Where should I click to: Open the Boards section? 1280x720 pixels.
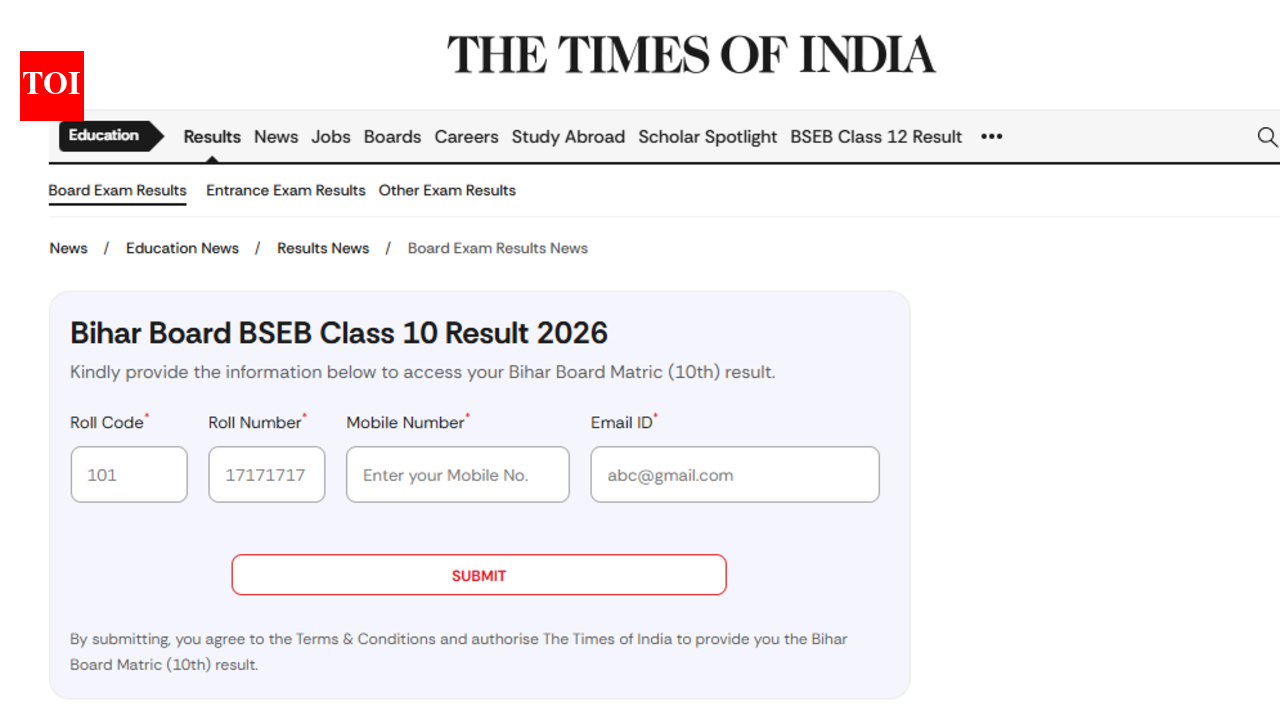click(392, 137)
